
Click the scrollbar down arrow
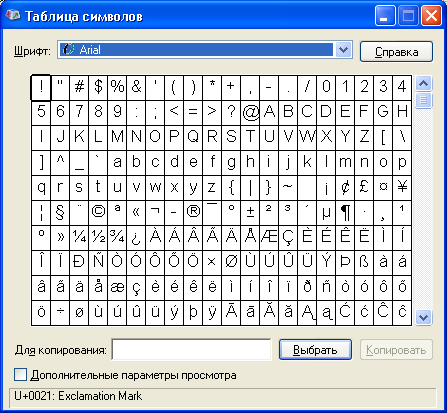424,317
